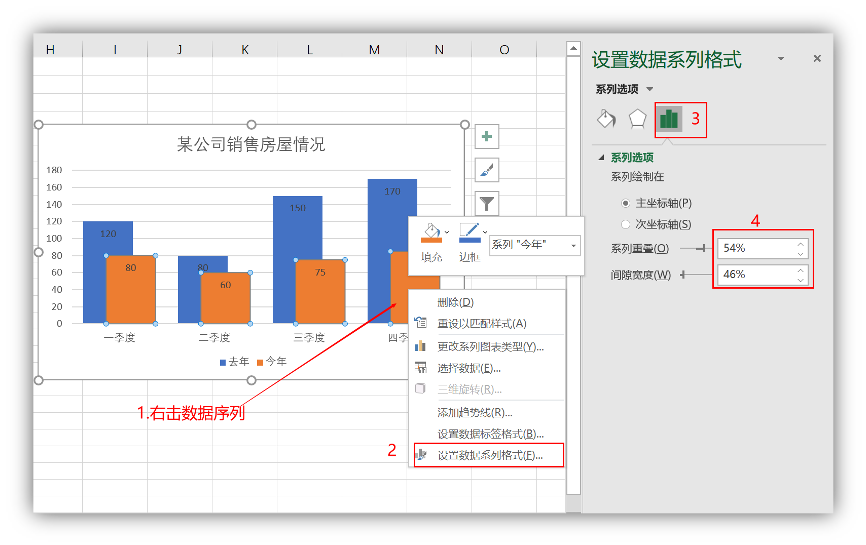
Task: Select column M header
Action: click(x=374, y=50)
